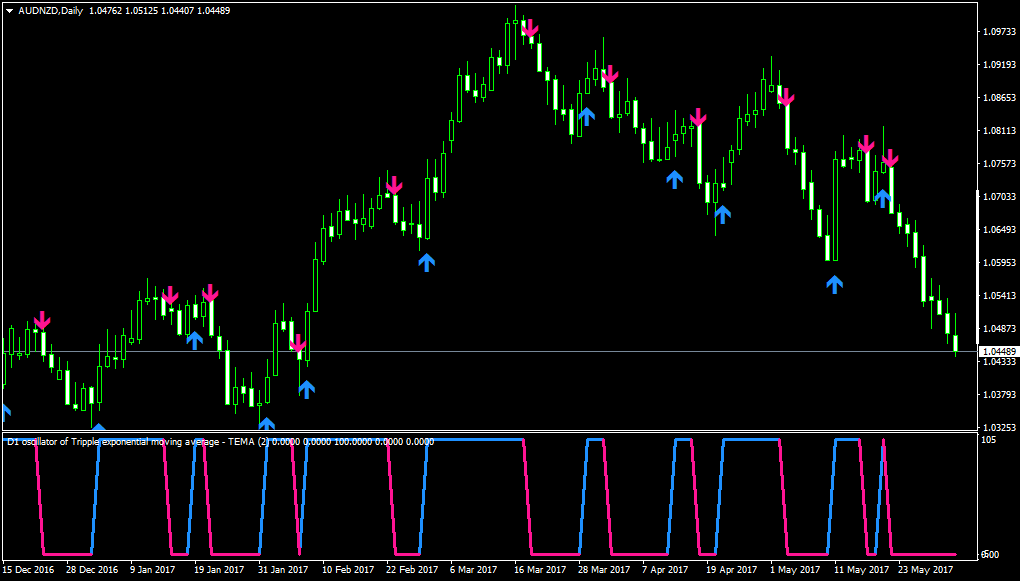Click the pink sell arrow at the chart's highest peak

pos(530,28)
